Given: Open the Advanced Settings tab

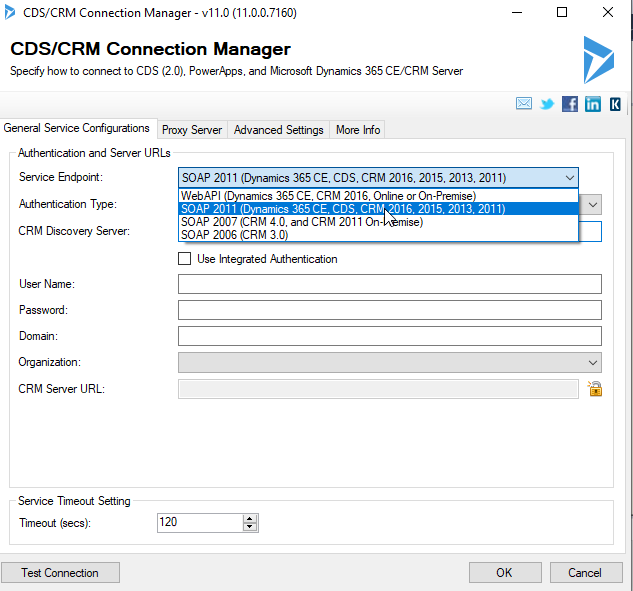Looking at the screenshot, I should [279, 130].
